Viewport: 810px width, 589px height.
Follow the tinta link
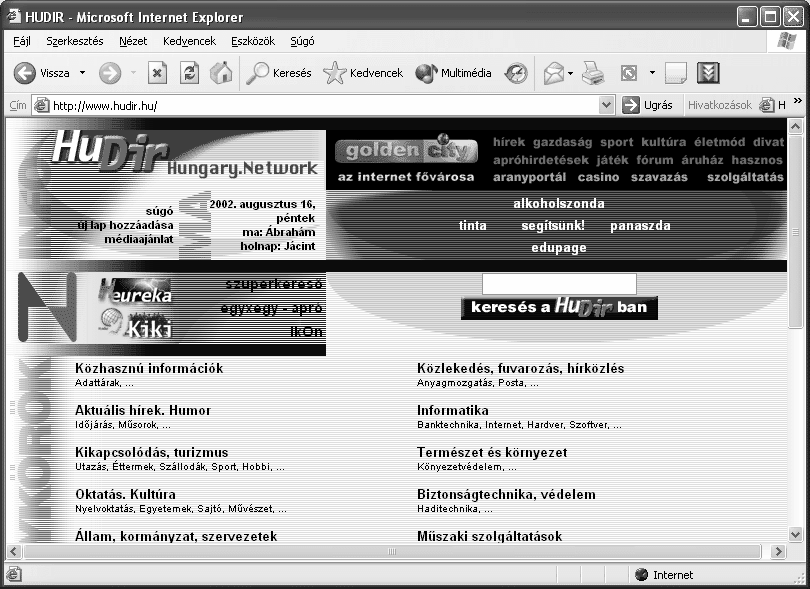pos(472,226)
